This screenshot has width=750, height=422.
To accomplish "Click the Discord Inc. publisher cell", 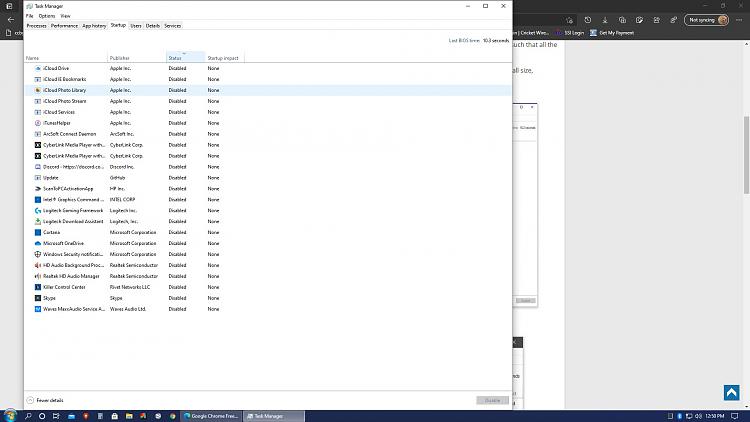I will tap(122, 167).
